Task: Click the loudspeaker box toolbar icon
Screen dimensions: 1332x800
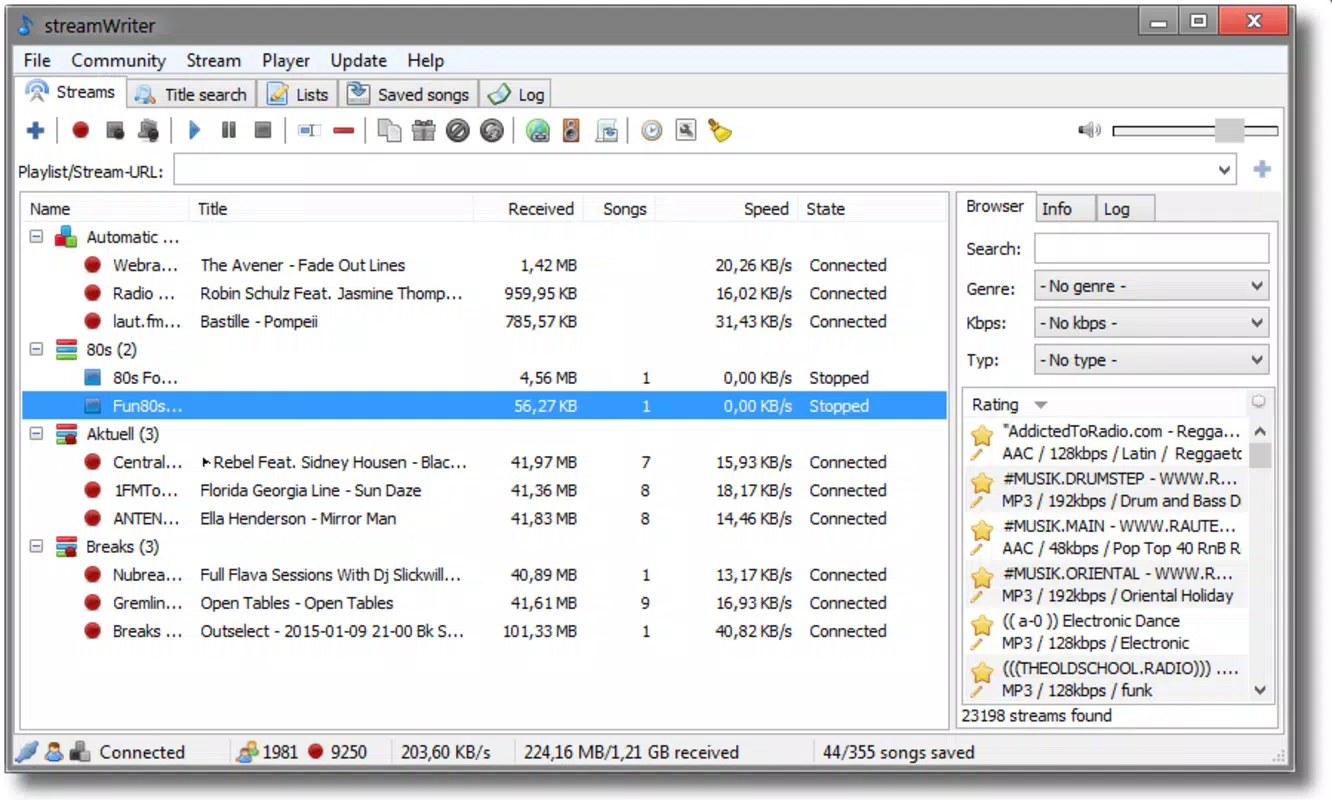Action: (571, 130)
